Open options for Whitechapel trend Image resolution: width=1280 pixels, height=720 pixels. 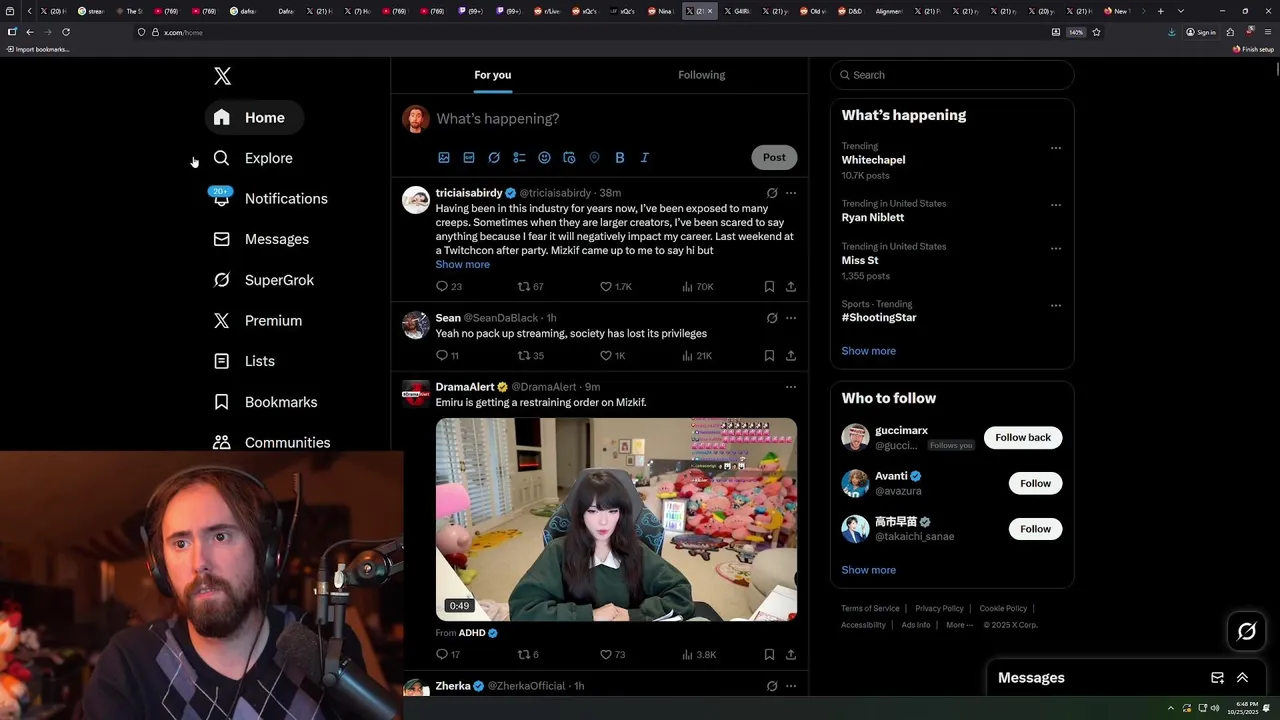tap(1056, 148)
